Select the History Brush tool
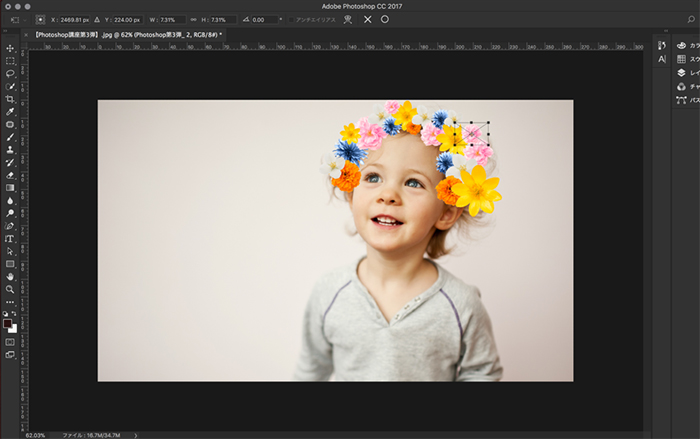This screenshot has height=439, width=700. (10, 163)
